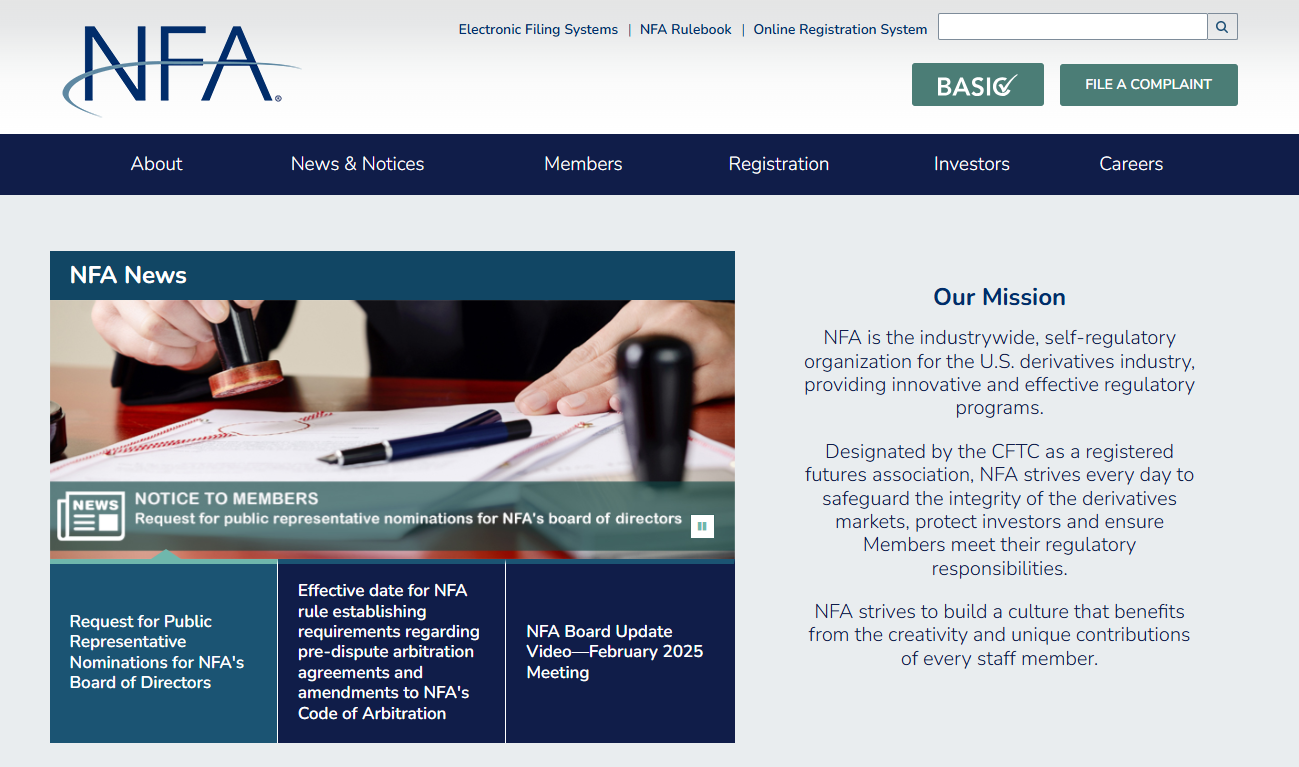Pause the news slideshow
Viewport: 1299px width, 767px height.
tap(702, 526)
